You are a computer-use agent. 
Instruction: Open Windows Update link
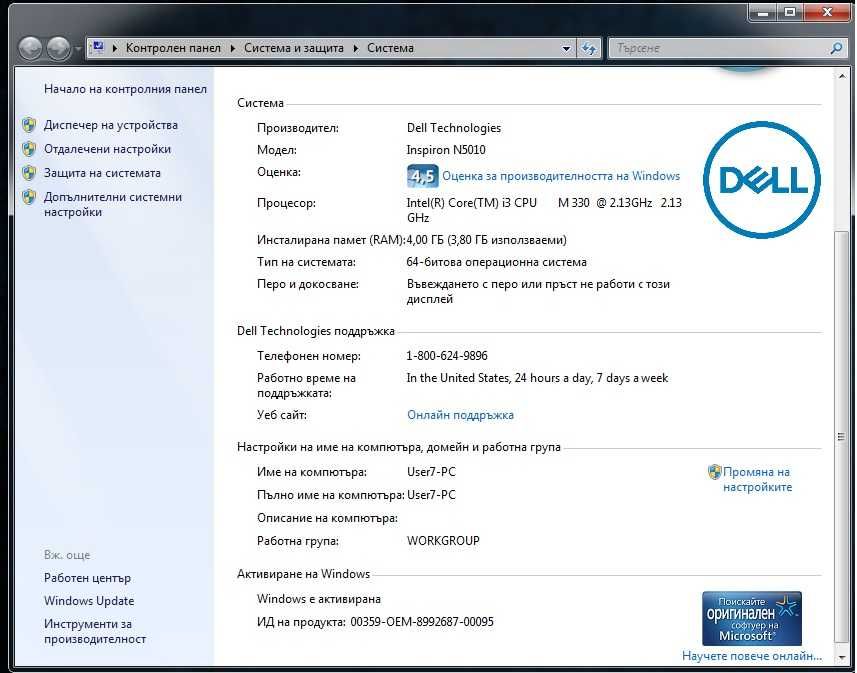coord(89,601)
